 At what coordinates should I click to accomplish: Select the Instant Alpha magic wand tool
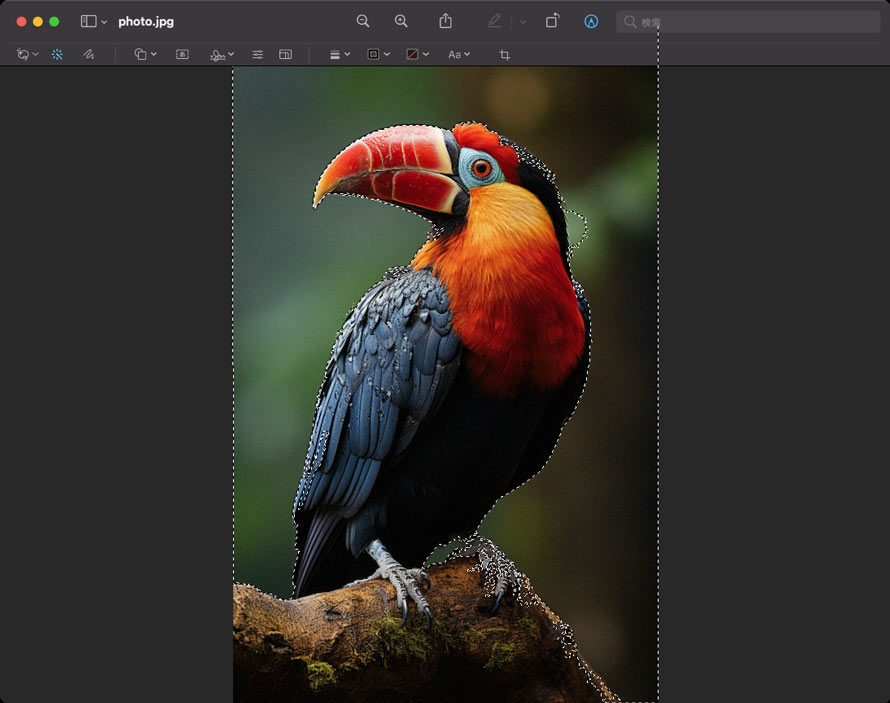(57, 54)
